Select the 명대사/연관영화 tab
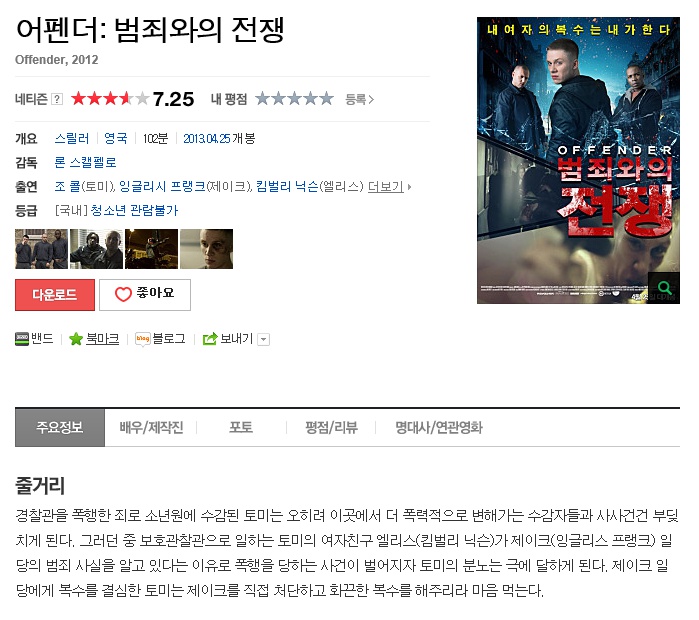This screenshot has height=620, width=699. point(439,427)
